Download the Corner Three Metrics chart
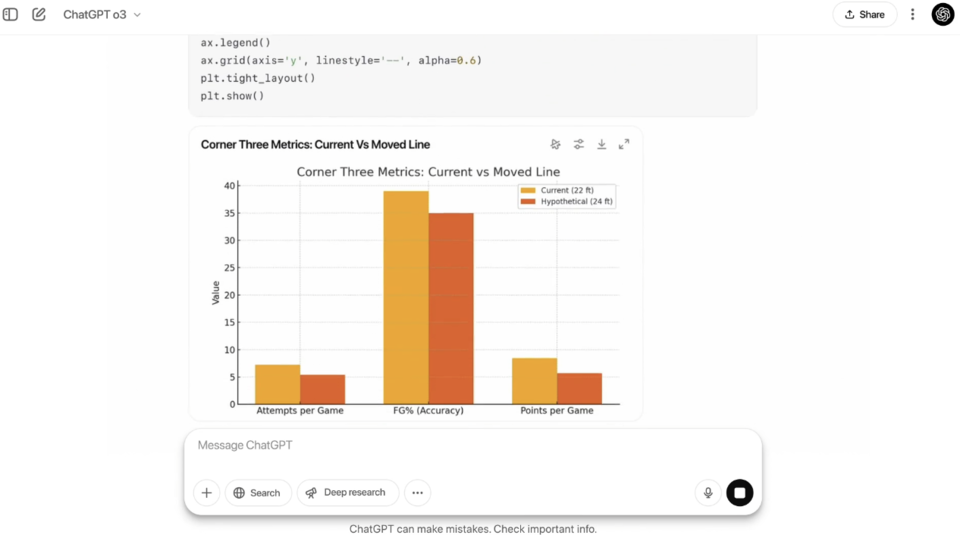Image resolution: width=960 pixels, height=535 pixels. [x=601, y=145]
